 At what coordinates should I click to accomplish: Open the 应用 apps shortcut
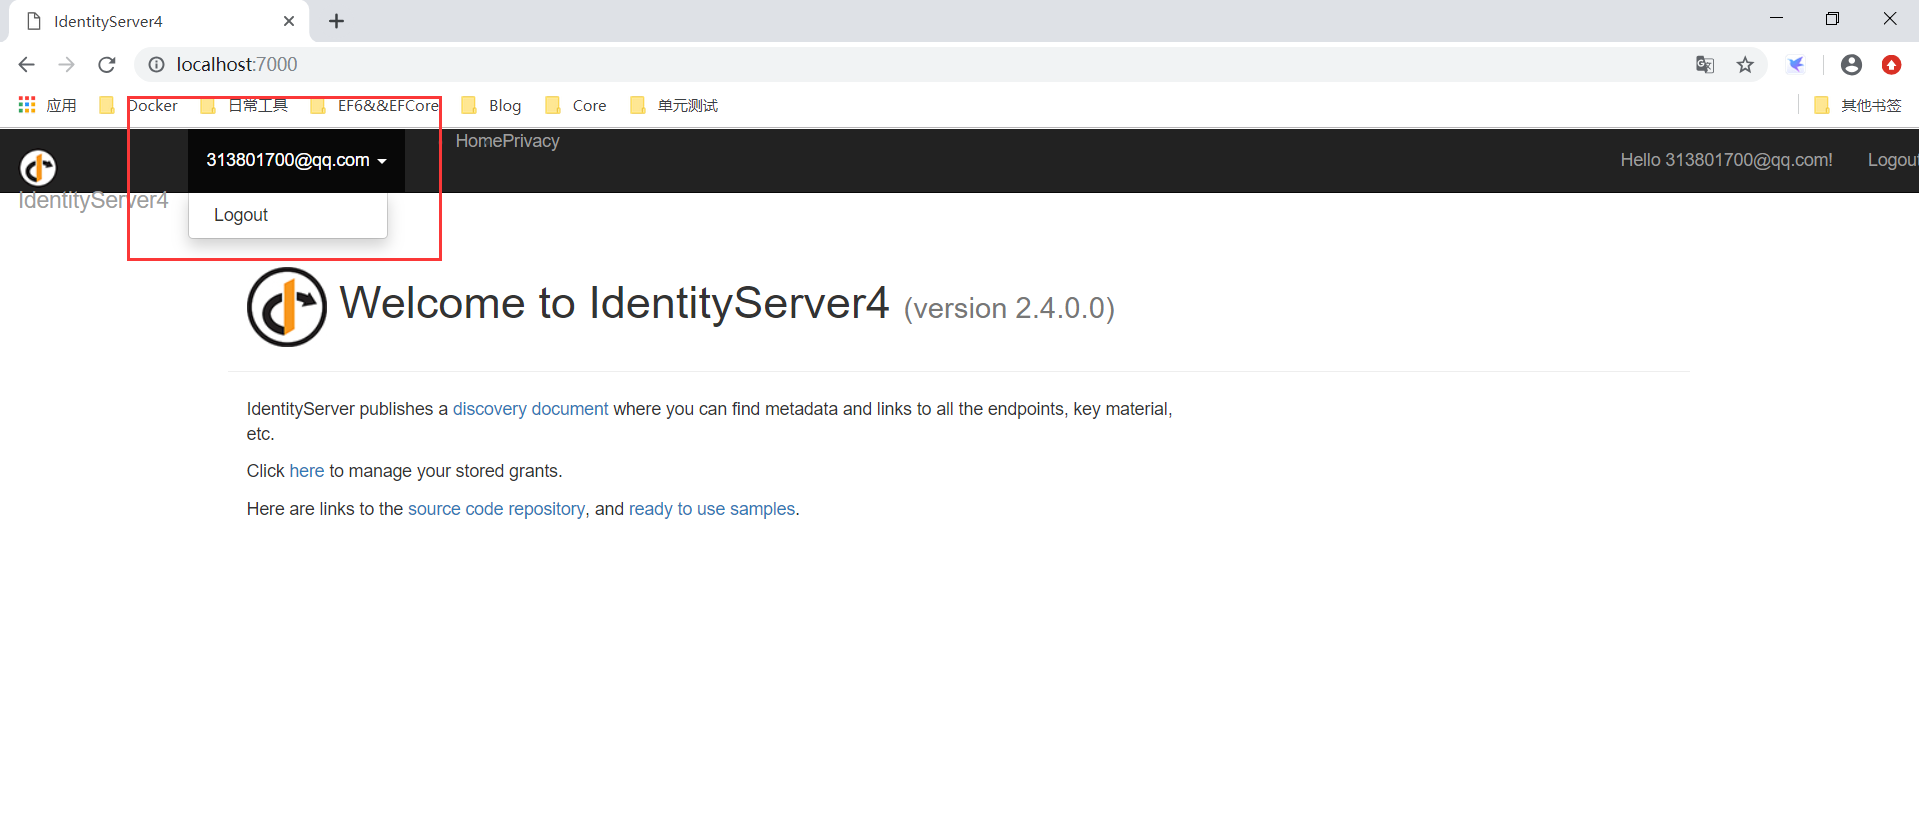pyautogui.click(x=47, y=105)
